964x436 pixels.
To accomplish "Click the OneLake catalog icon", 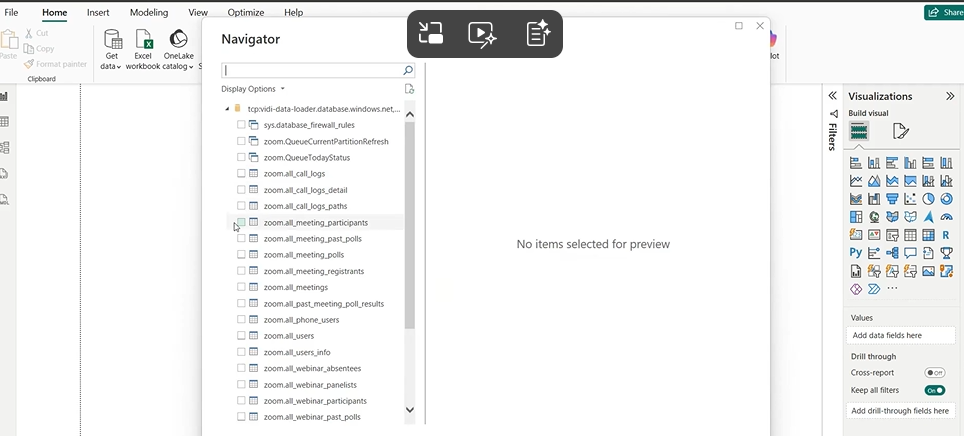I will [178, 47].
